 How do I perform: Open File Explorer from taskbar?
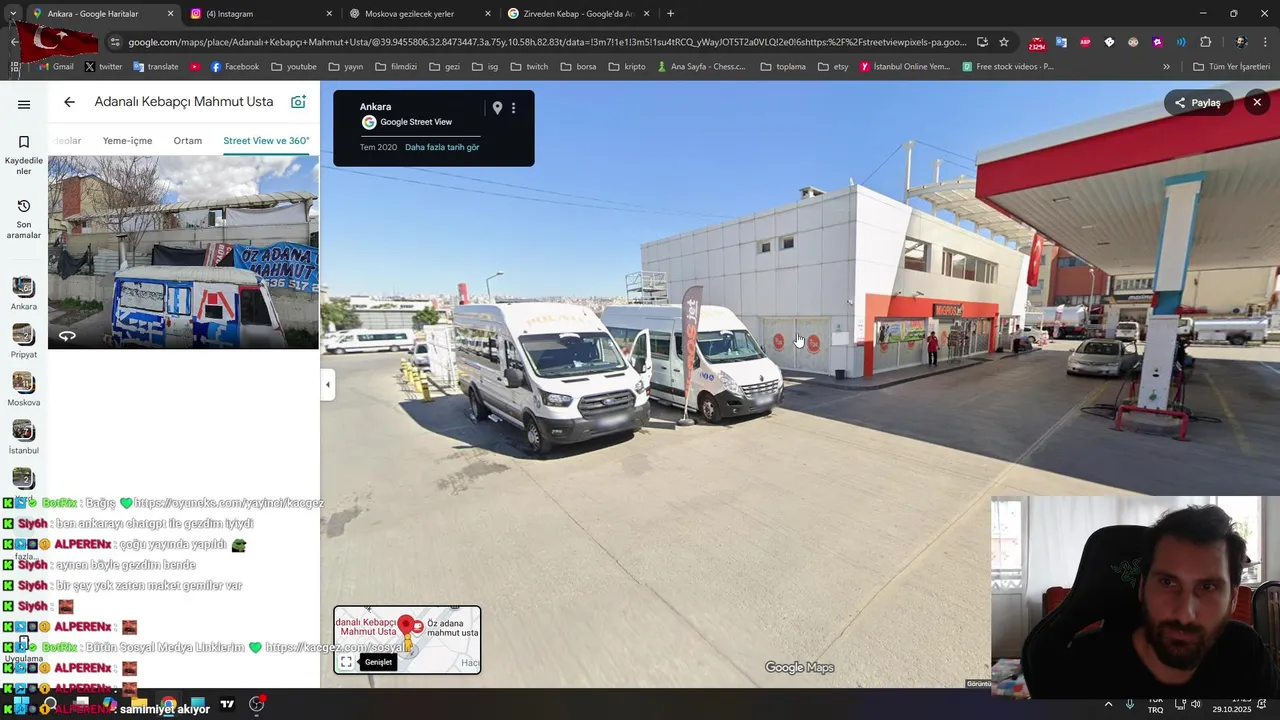(139, 704)
